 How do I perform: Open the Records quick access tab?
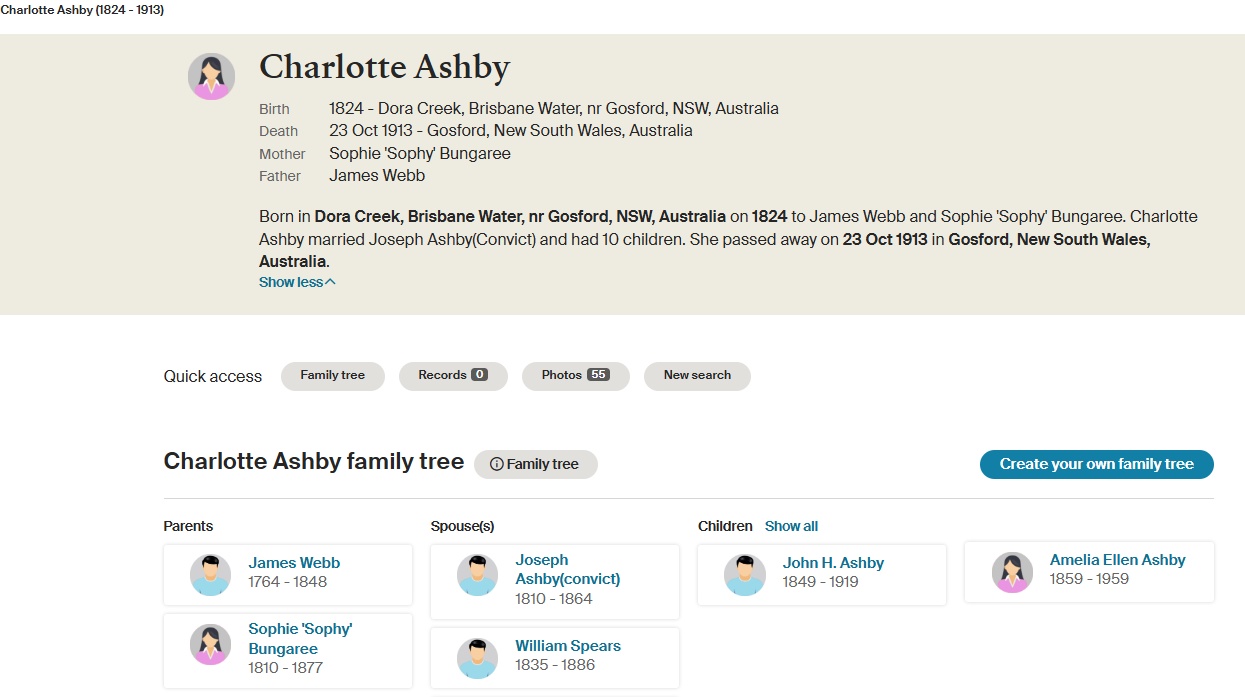pos(453,376)
